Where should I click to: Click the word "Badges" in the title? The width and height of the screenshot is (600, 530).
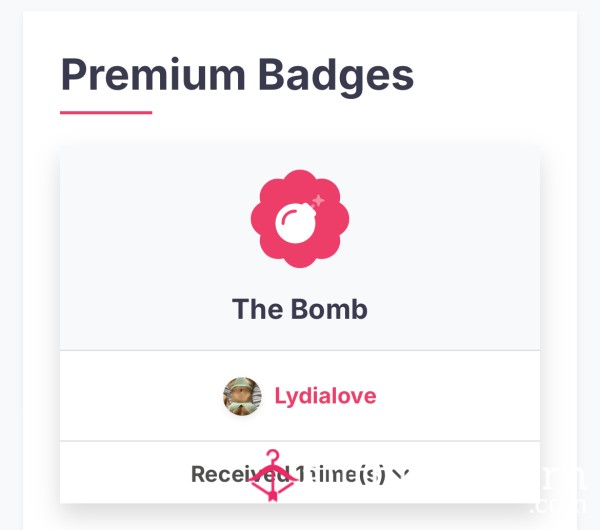click(336, 76)
